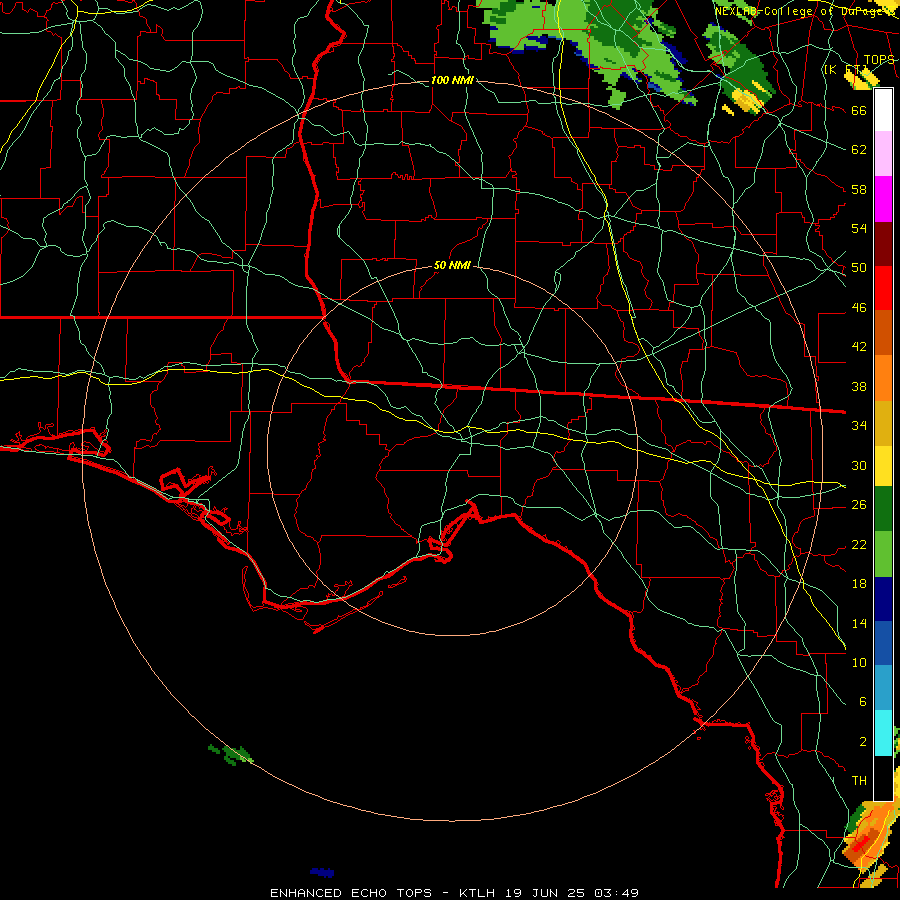Click the "50 NMI" range ring label

point(452,265)
